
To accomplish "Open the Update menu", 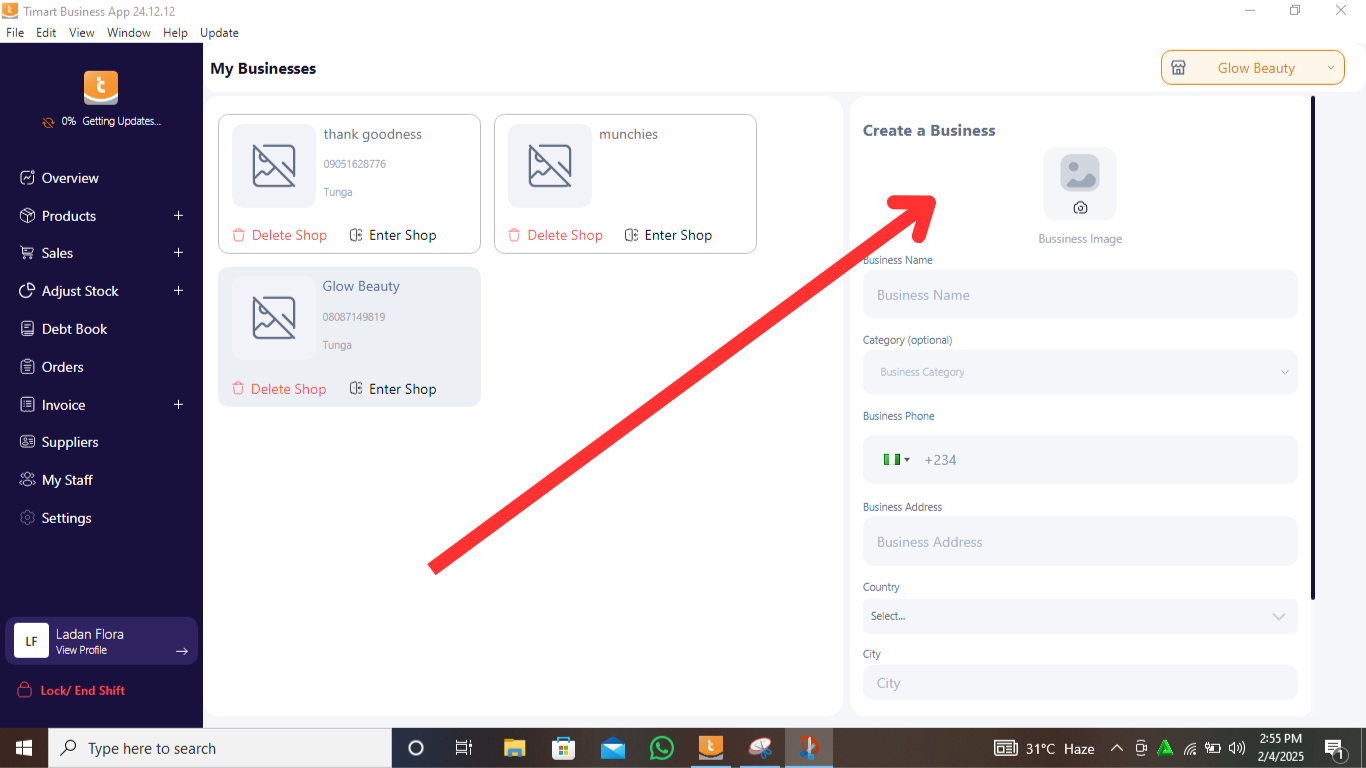I will [219, 33].
